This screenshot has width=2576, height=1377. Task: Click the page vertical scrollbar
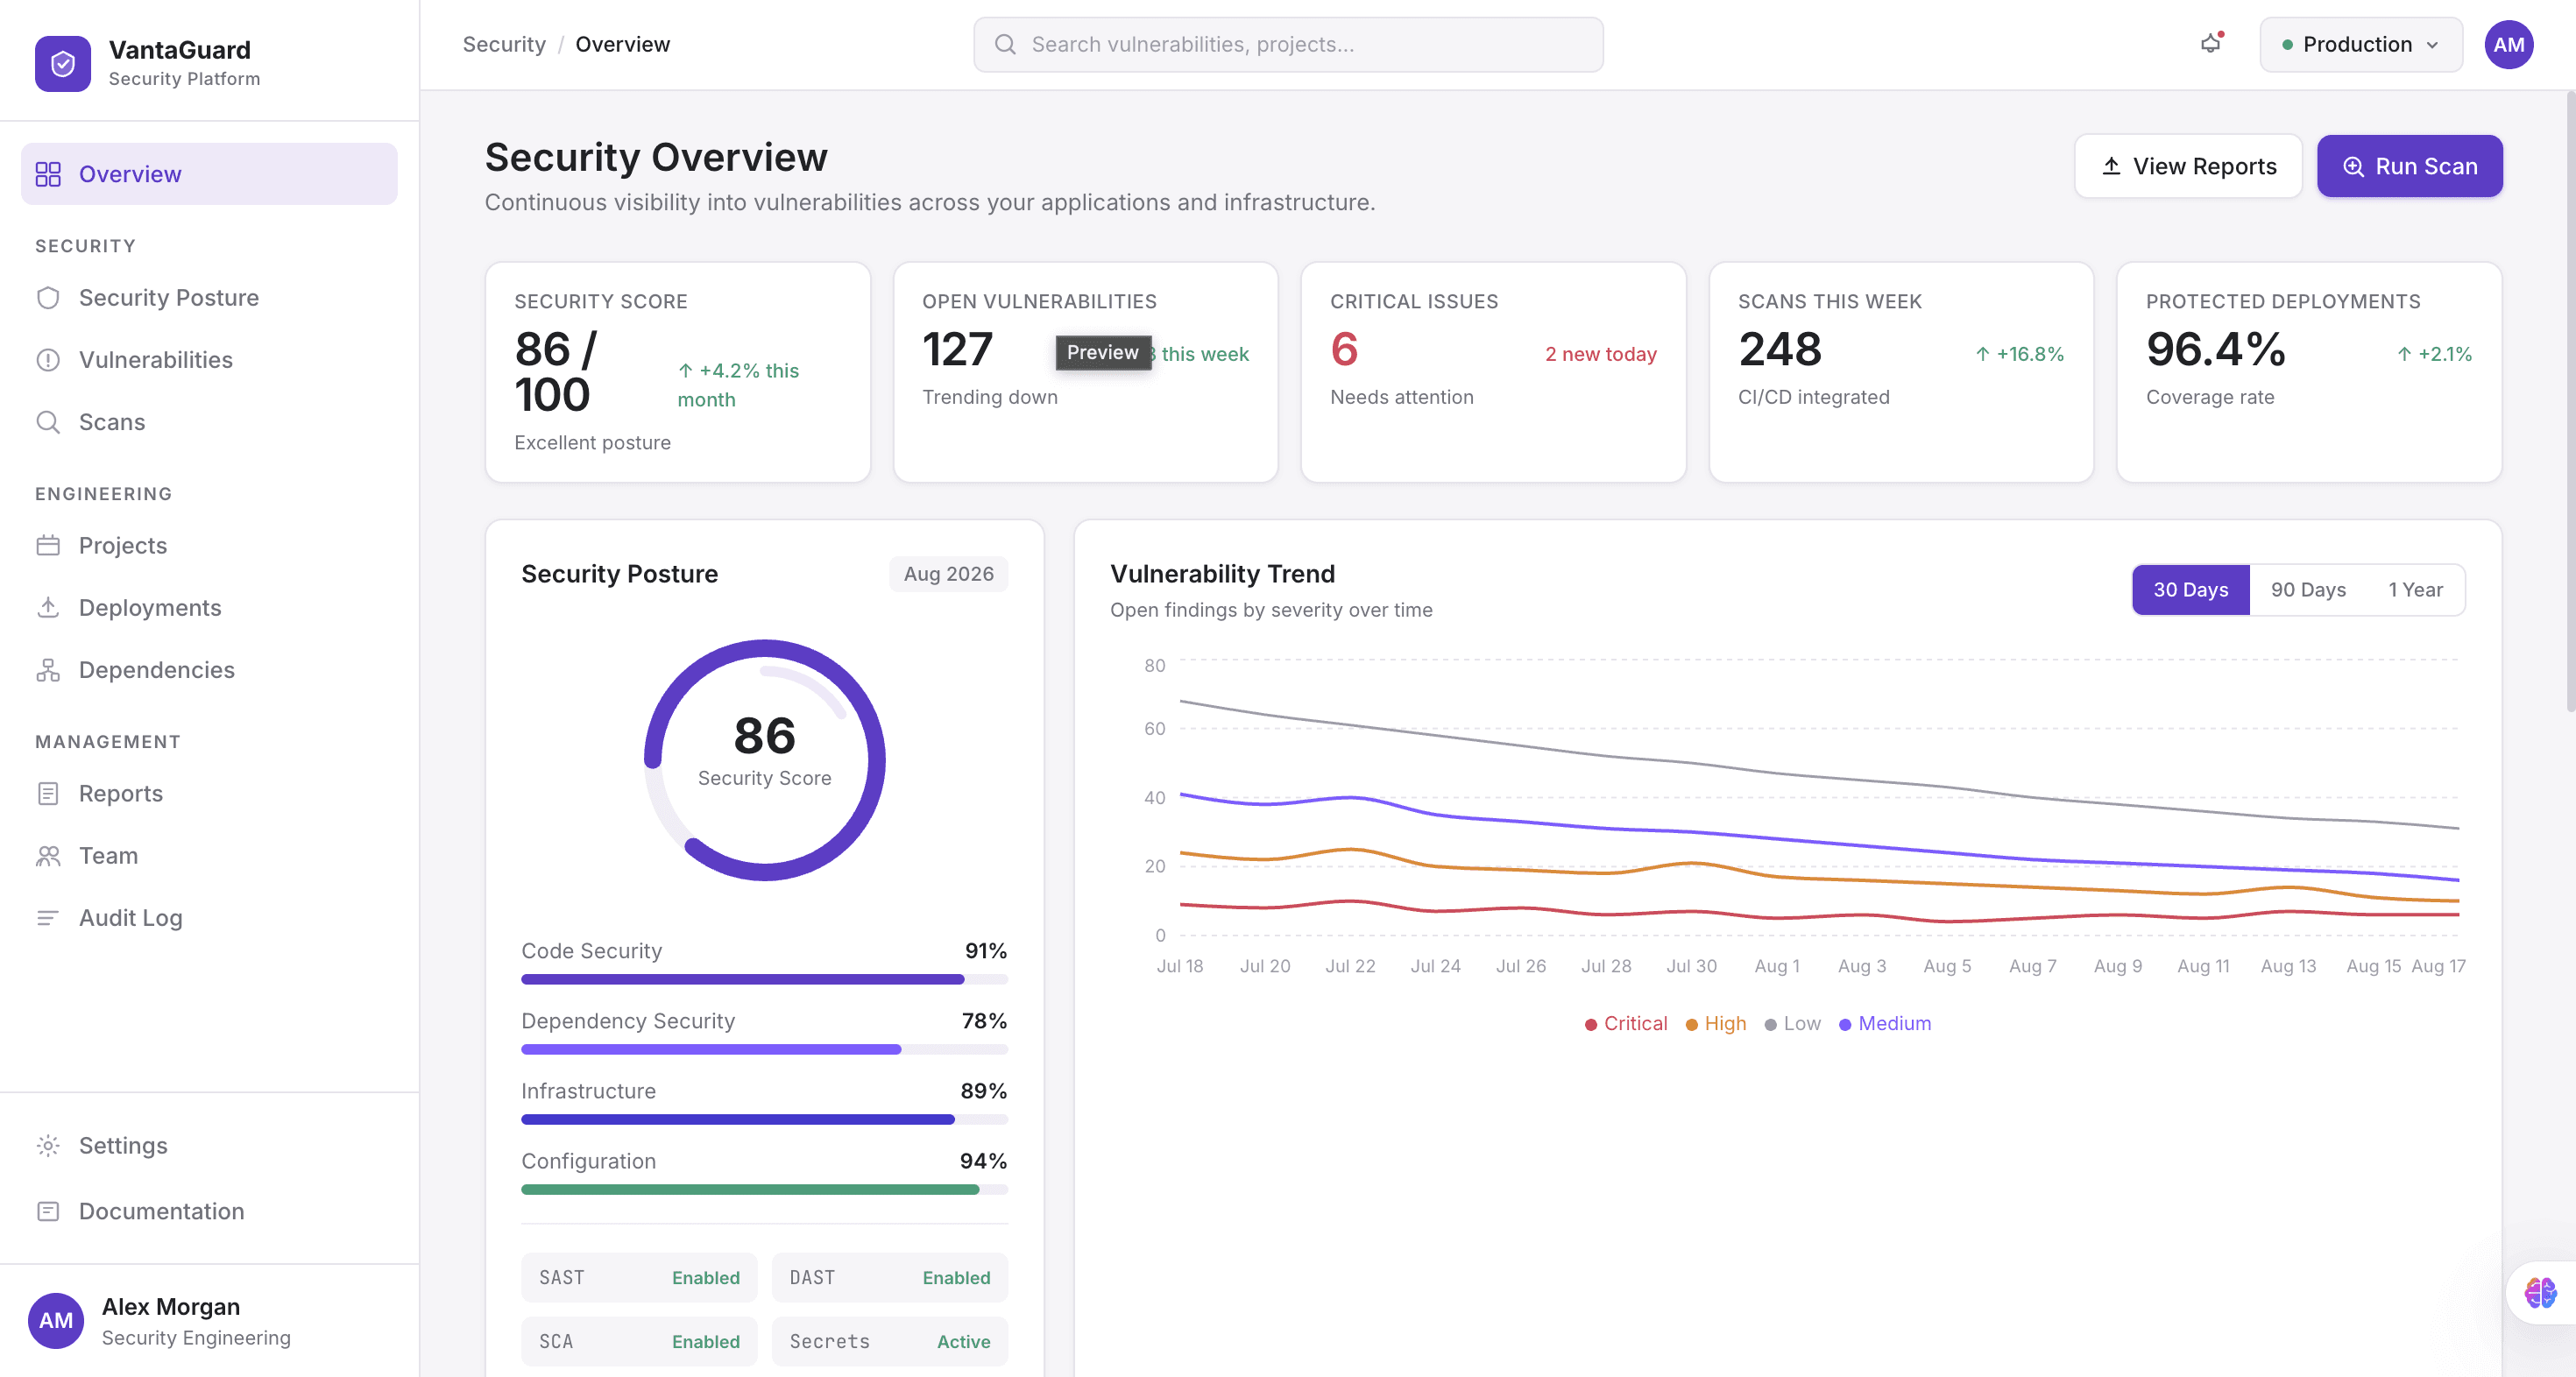coord(2569,400)
